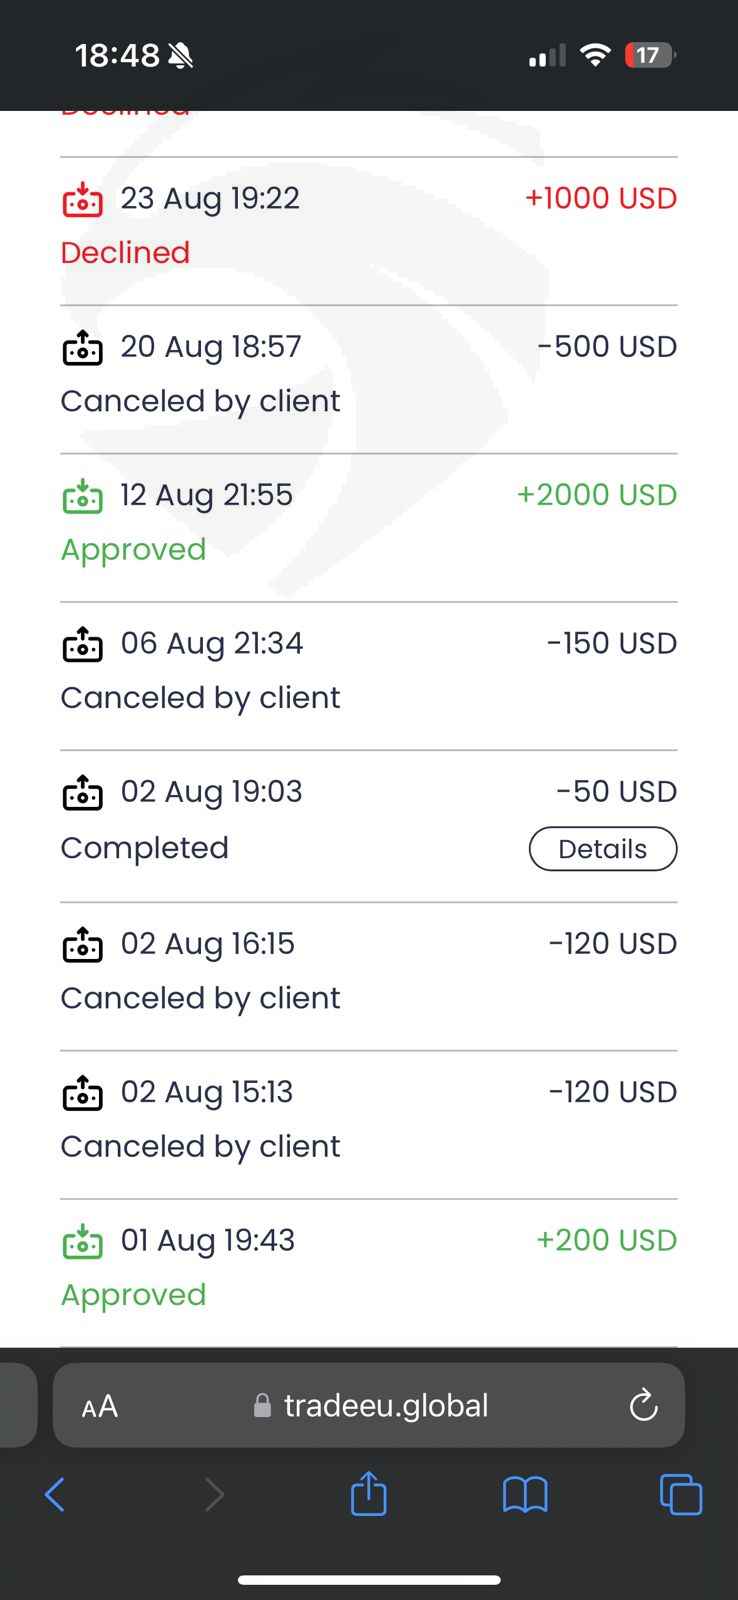
Task: Open the AA text size menu
Action: pos(100,1407)
